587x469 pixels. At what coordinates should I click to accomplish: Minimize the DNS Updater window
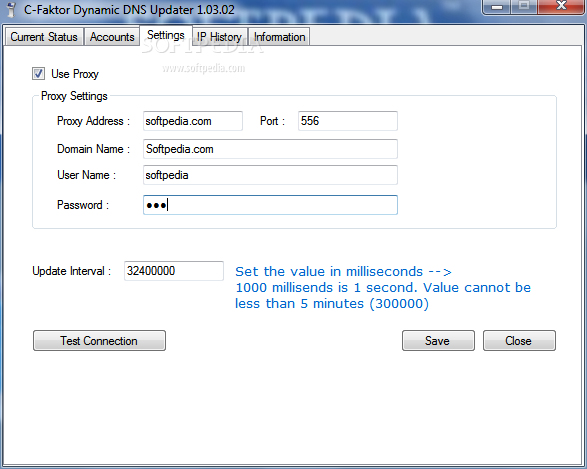497,7
